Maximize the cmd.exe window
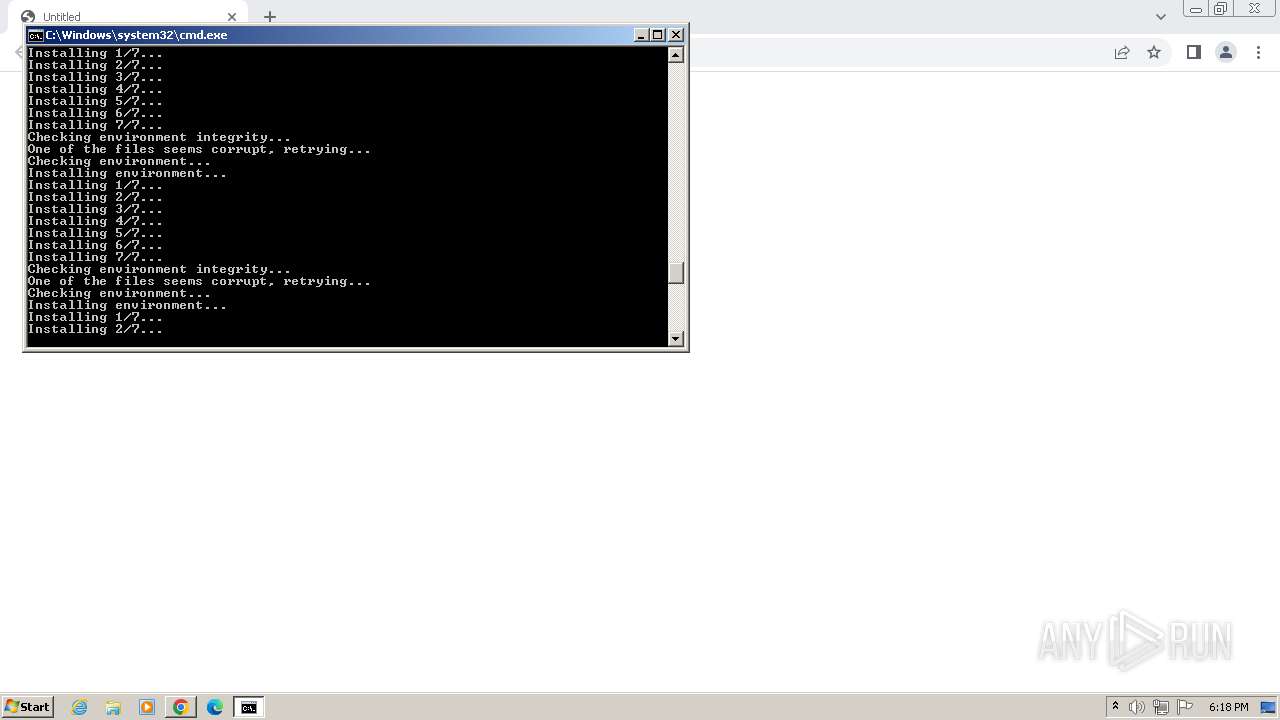Screen dimensions: 1280x720 click(x=658, y=35)
